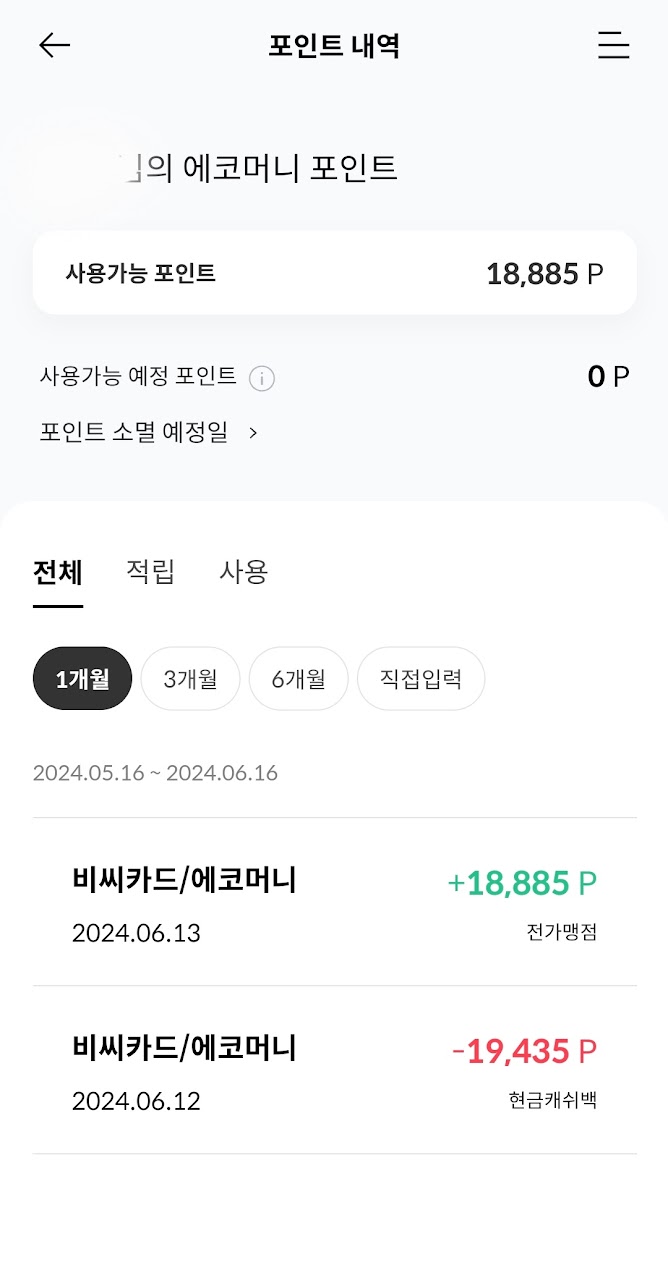The image size is (668, 1278).
Task: Tap the 사용가능 포인트 card
Action: point(334,272)
